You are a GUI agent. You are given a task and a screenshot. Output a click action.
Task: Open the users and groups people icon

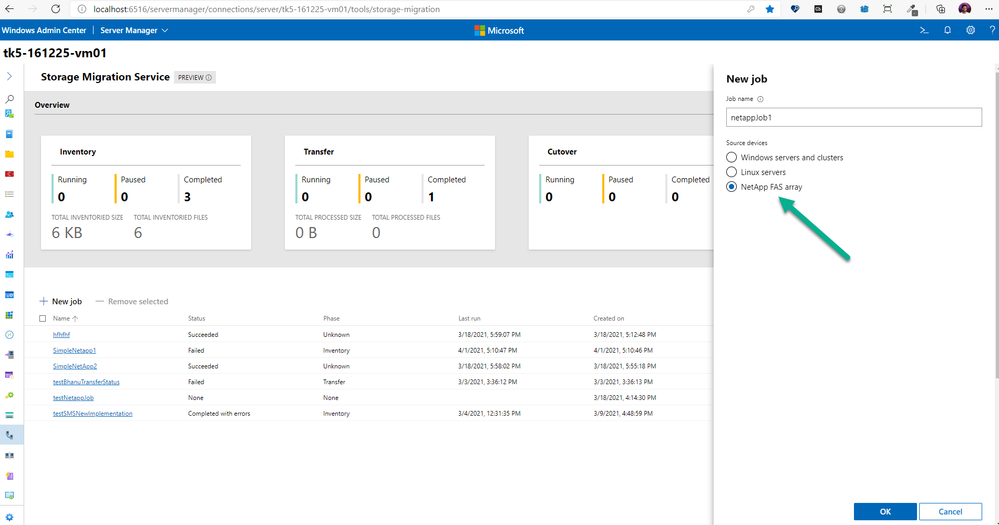pyautogui.click(x=10, y=215)
